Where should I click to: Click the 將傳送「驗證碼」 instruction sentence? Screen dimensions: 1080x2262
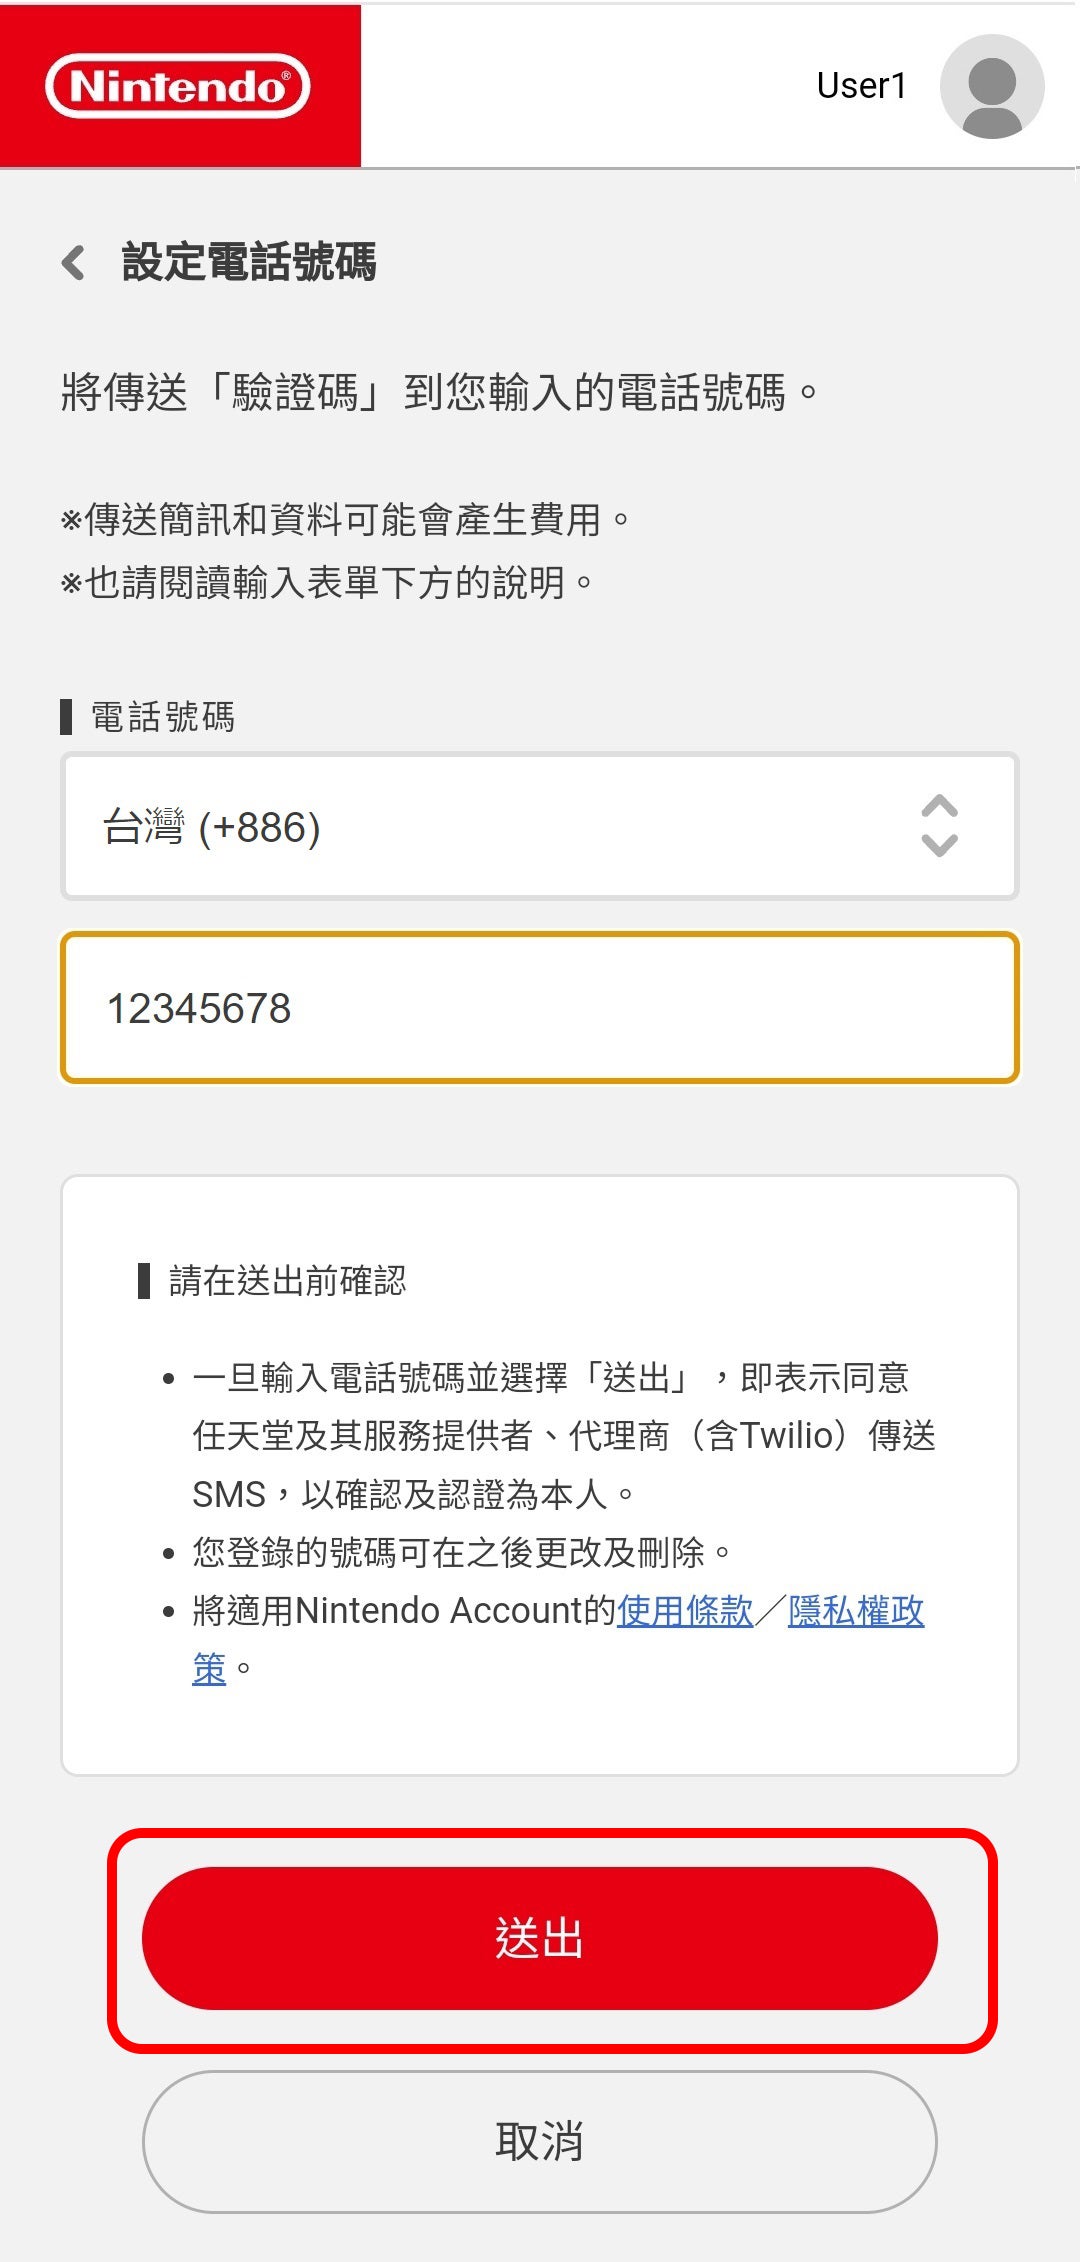pos(440,392)
